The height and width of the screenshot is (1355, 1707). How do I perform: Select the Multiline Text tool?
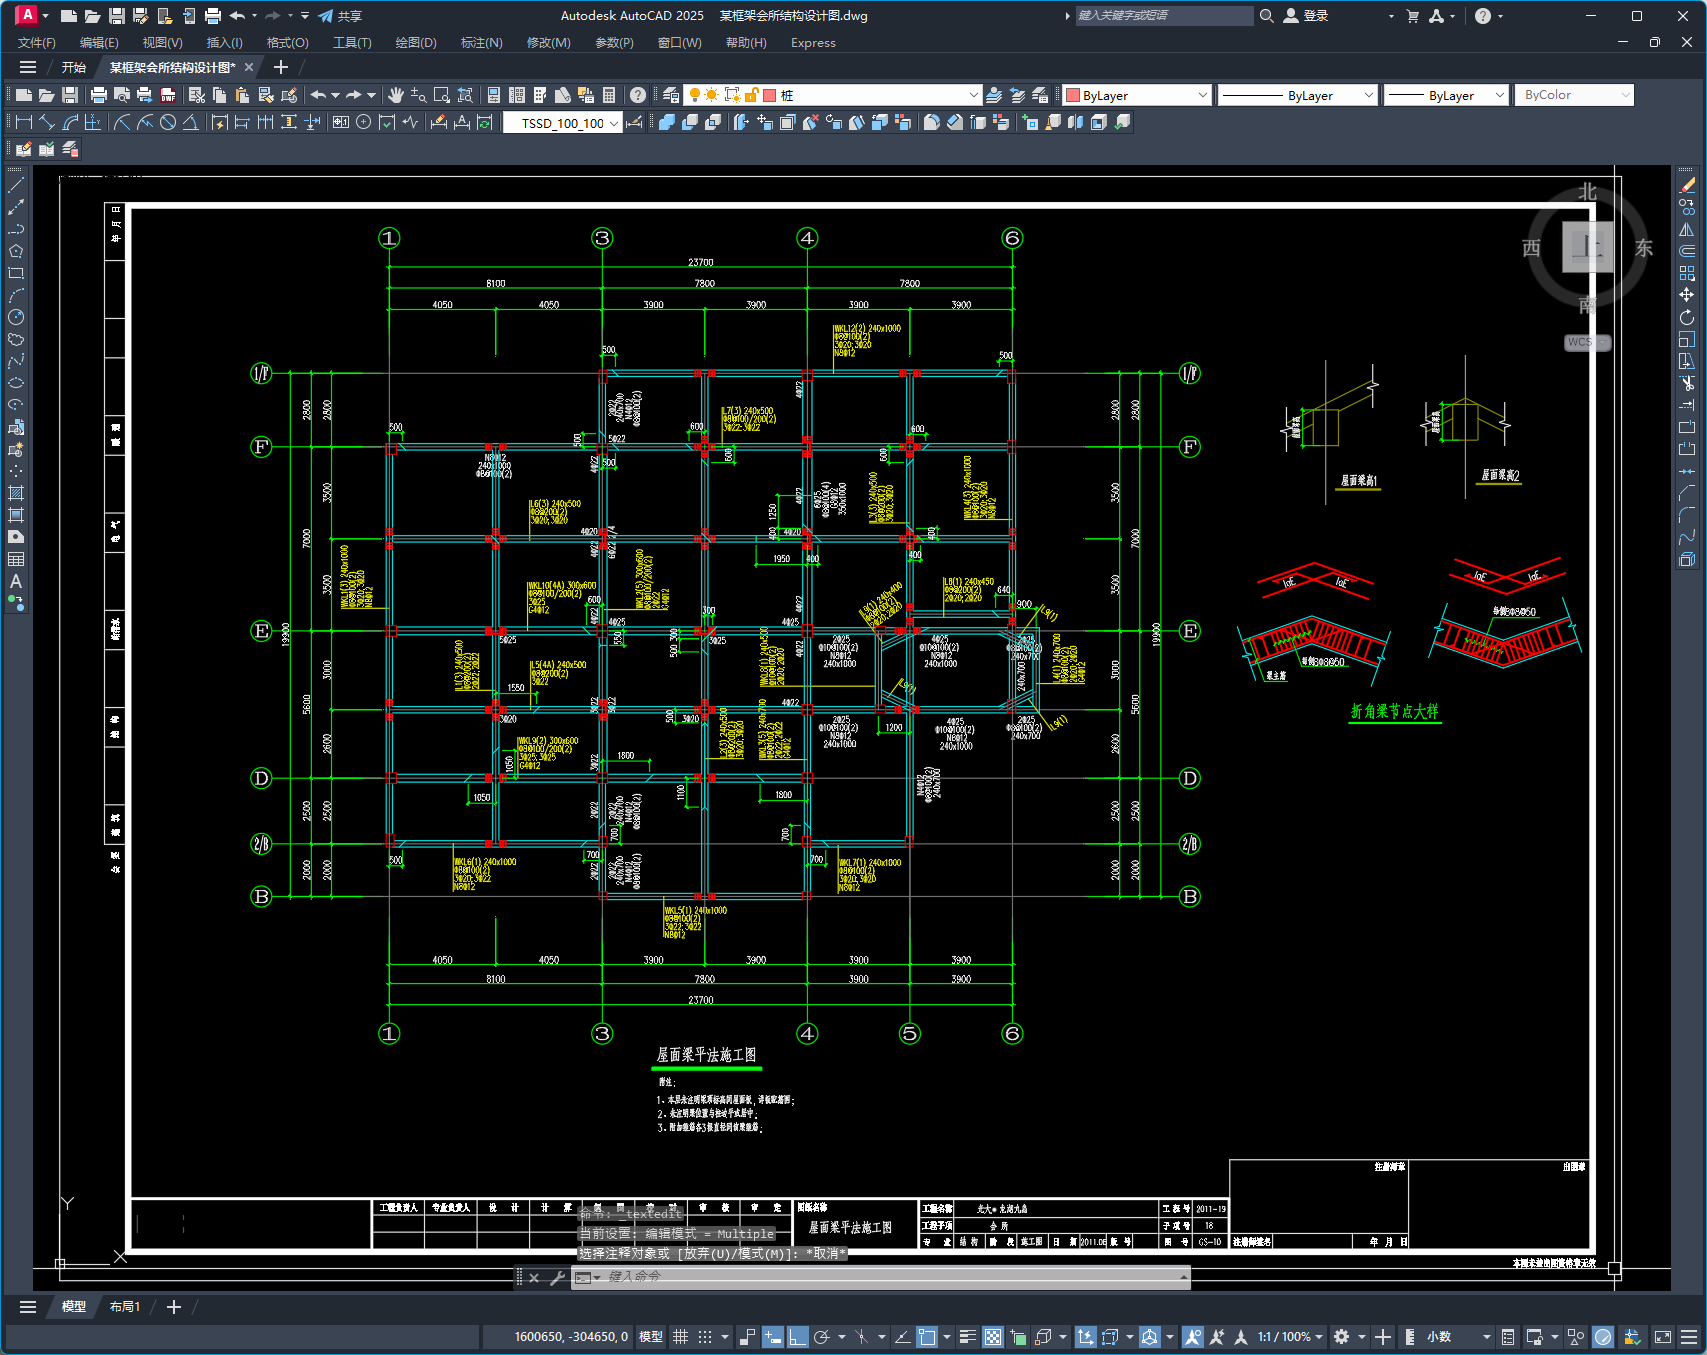(16, 581)
